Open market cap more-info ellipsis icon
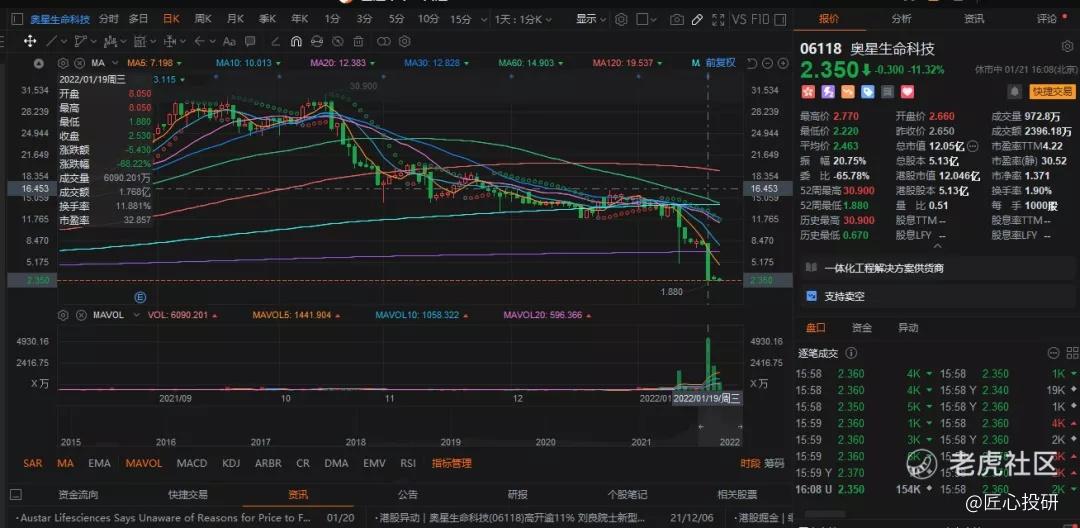The image size is (1080, 528). pyautogui.click(x=972, y=146)
